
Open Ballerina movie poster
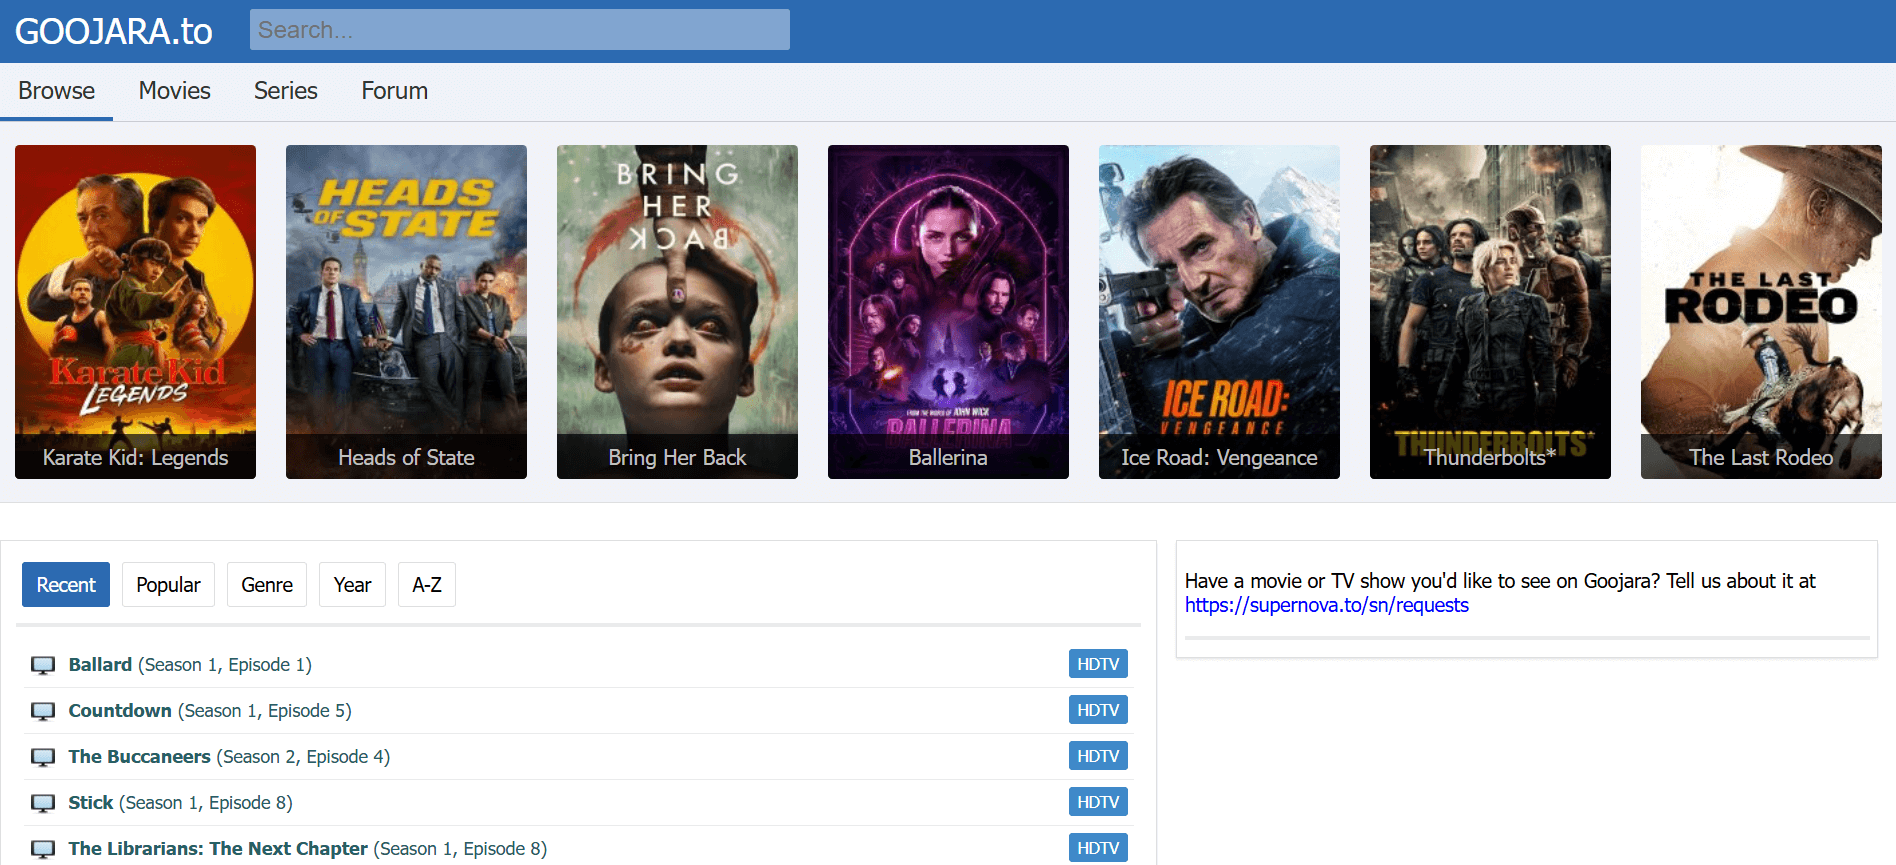[x=948, y=312]
